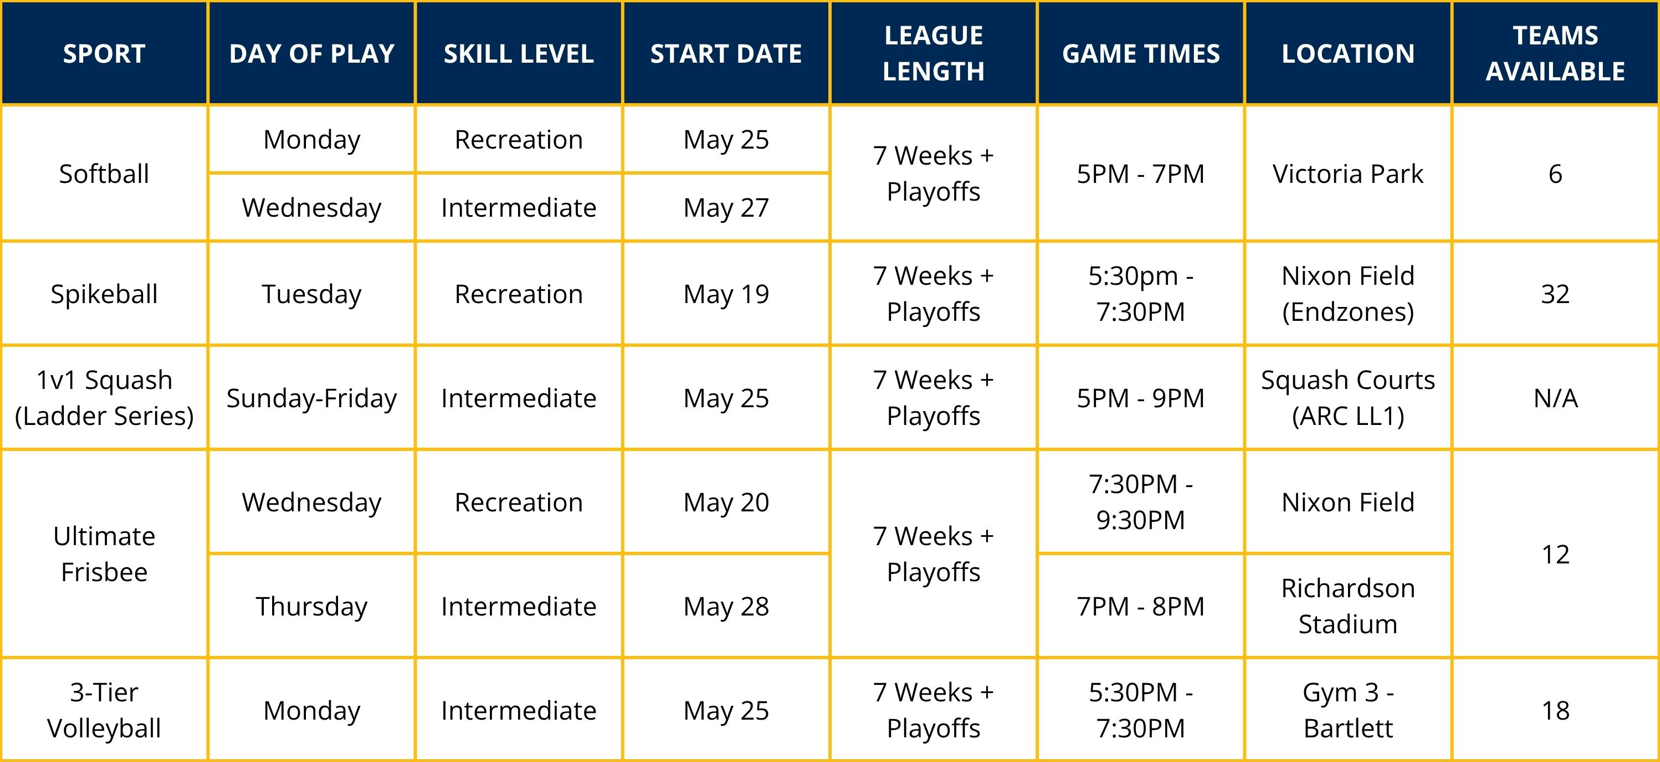
Task: Select the DAY OF PLAY header
Action: [312, 53]
